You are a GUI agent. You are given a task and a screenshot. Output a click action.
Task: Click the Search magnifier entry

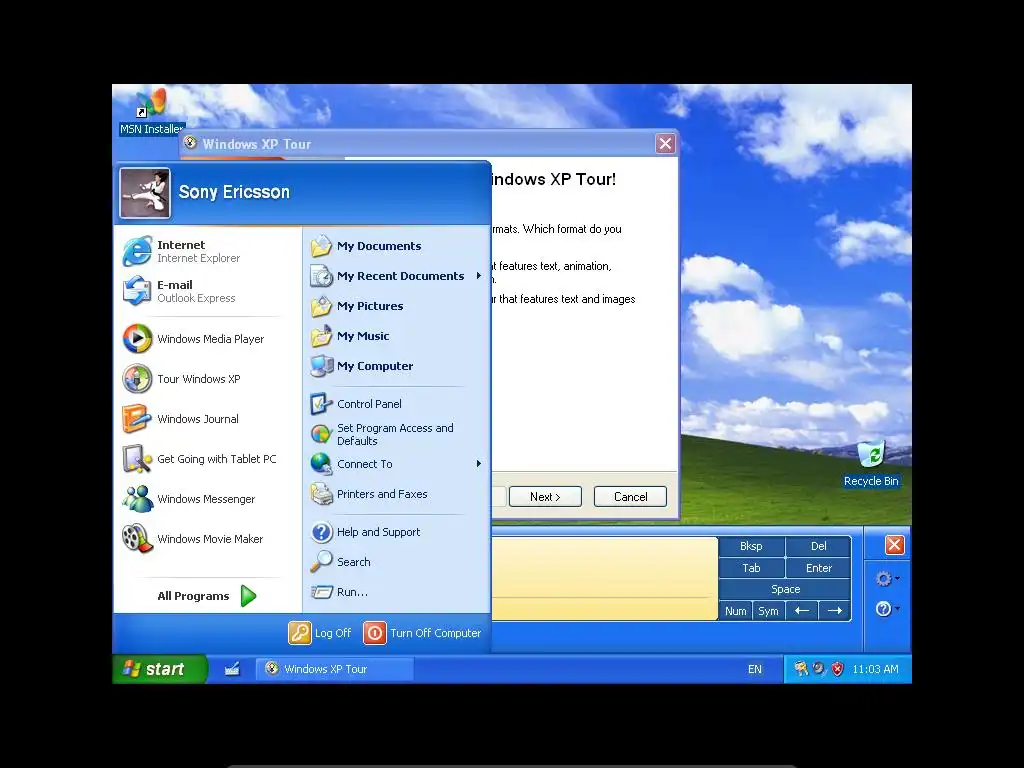396,562
